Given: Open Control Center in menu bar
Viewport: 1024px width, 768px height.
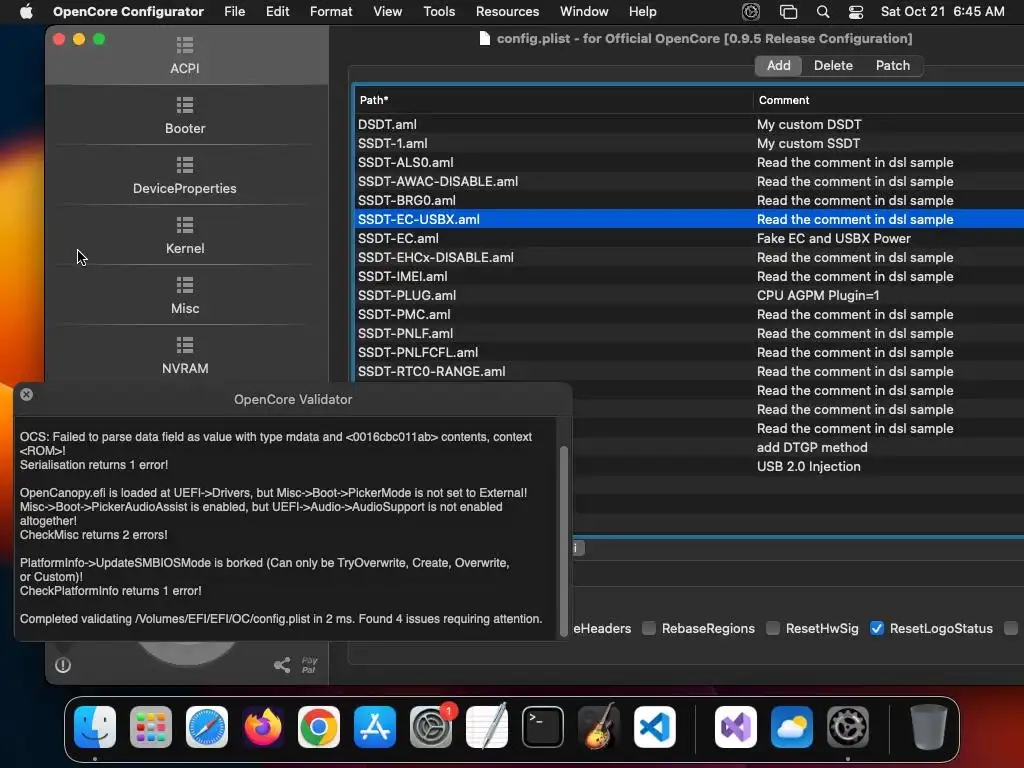Looking at the screenshot, I should pyautogui.click(x=856, y=12).
